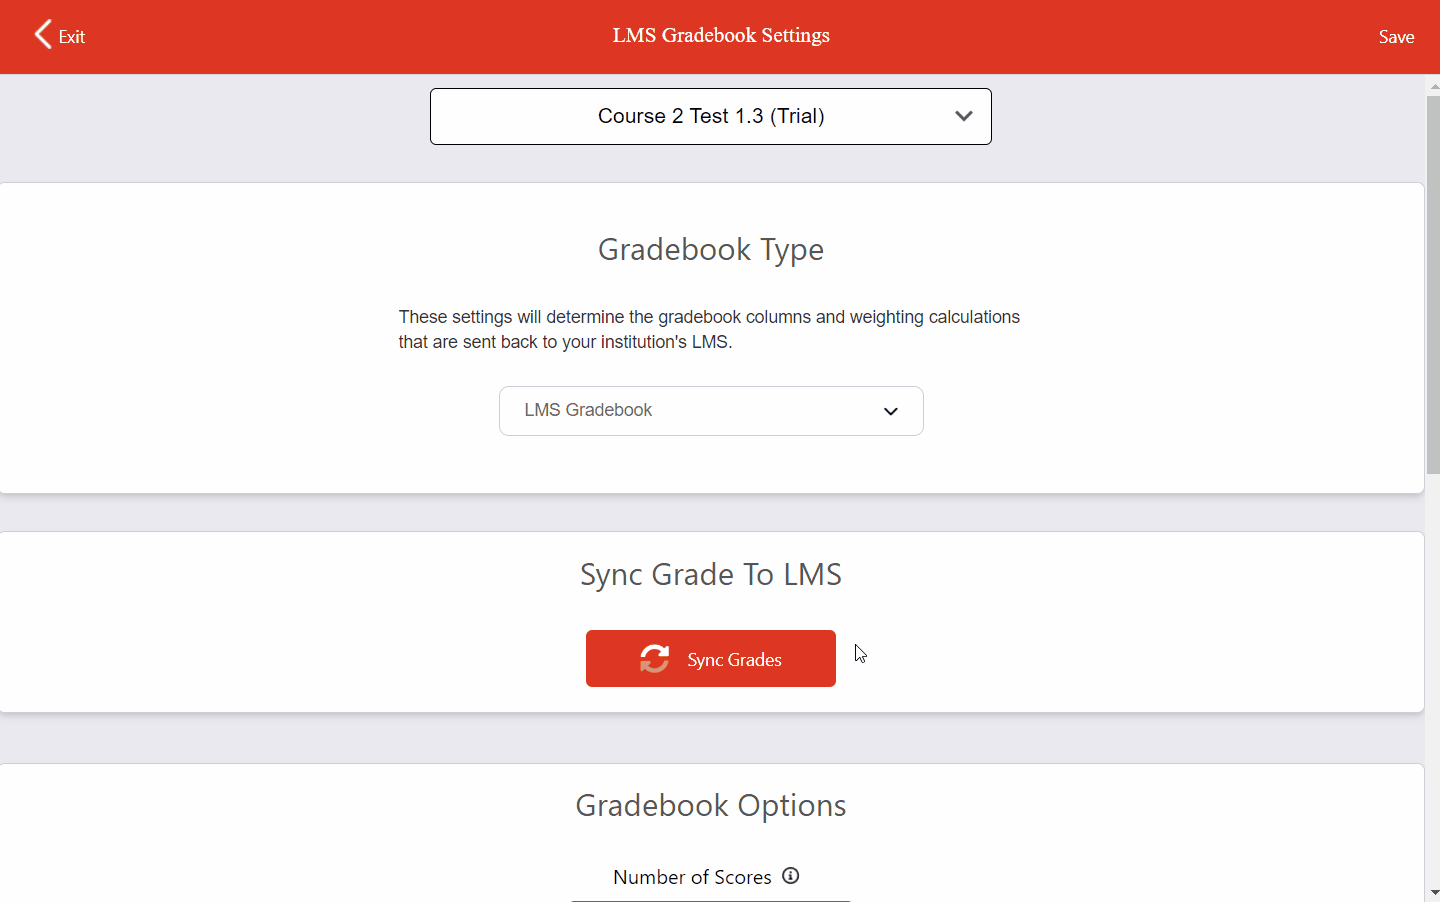Click the scrollbar up arrow
This screenshot has height=902, width=1440.
pyautogui.click(x=1434, y=87)
